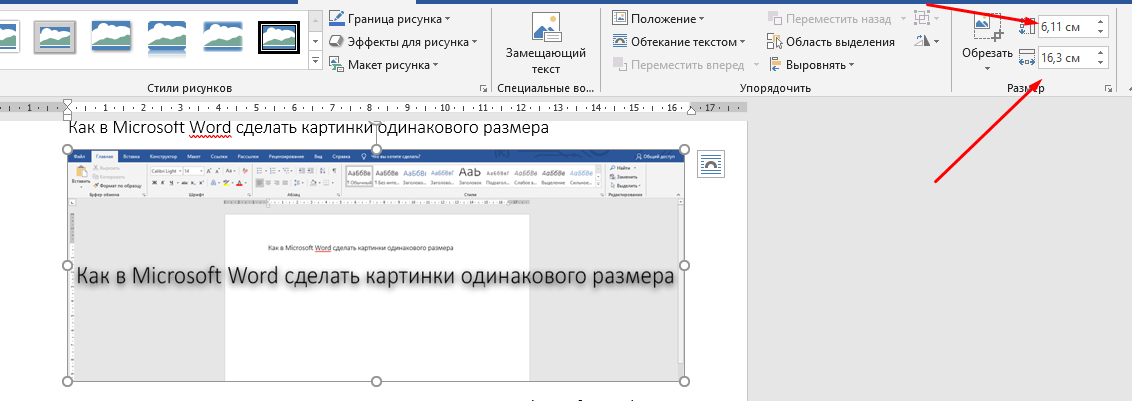This screenshot has height=401, width=1132.
Task: Expand the picture styles gallery More arrow
Action: 316,60
